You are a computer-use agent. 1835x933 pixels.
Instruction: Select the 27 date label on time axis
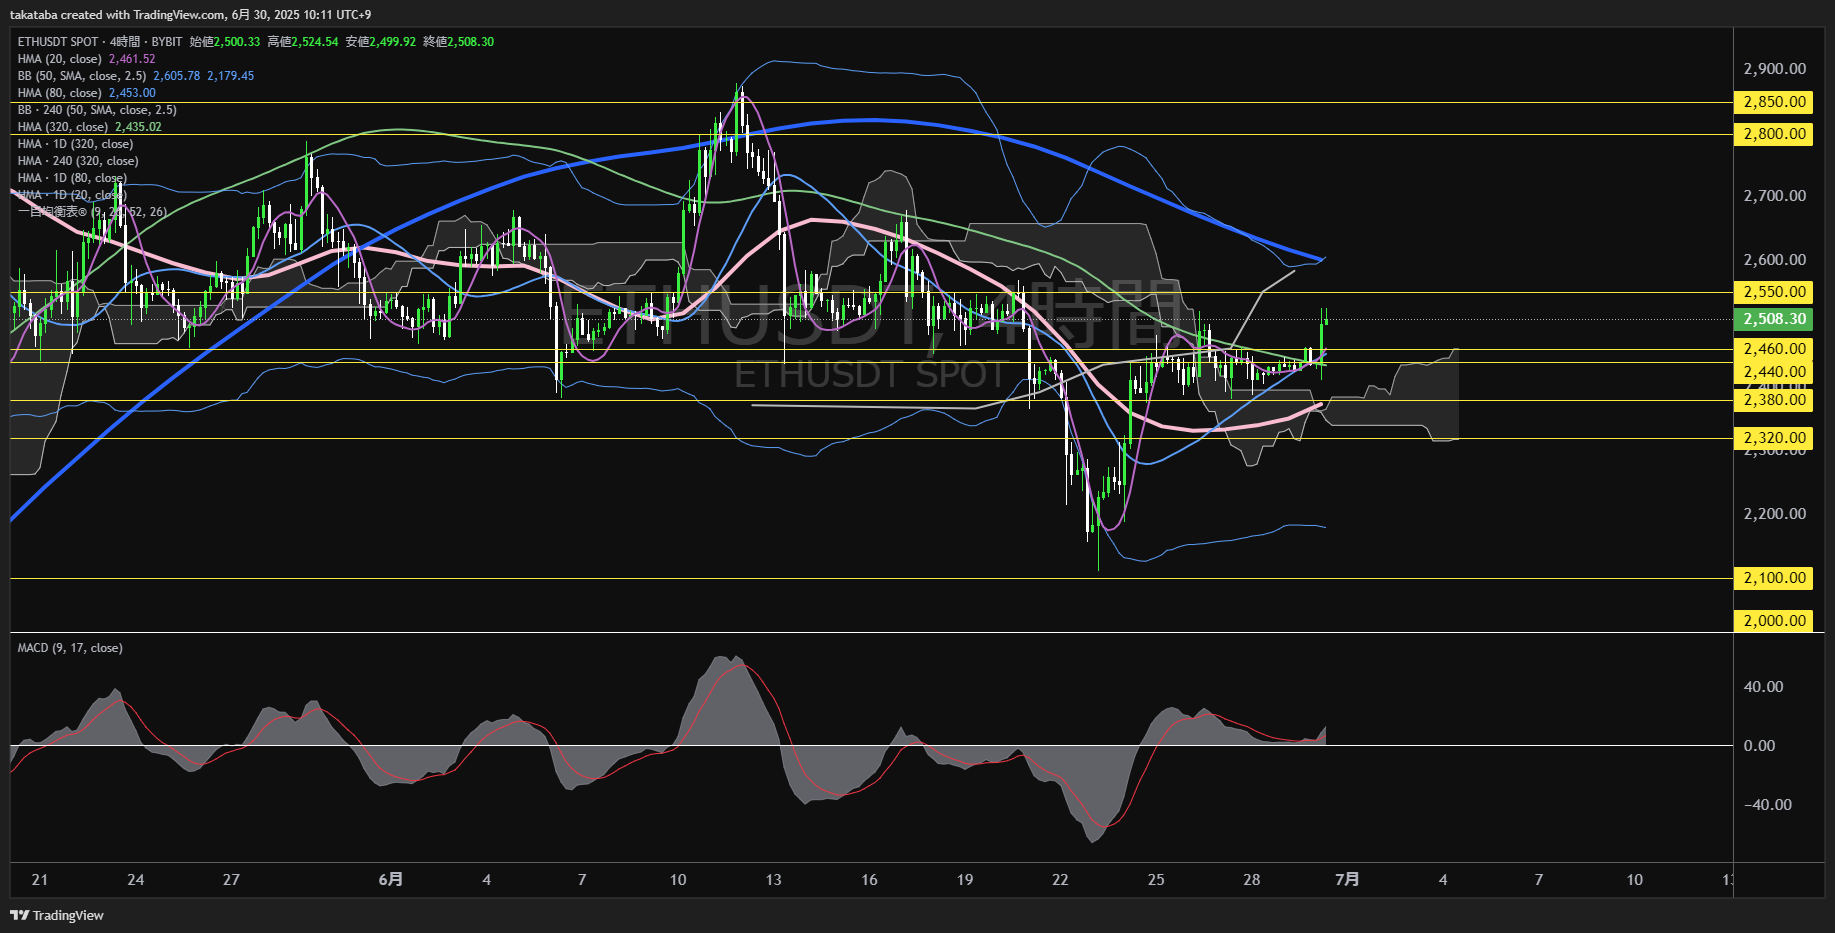(231, 880)
